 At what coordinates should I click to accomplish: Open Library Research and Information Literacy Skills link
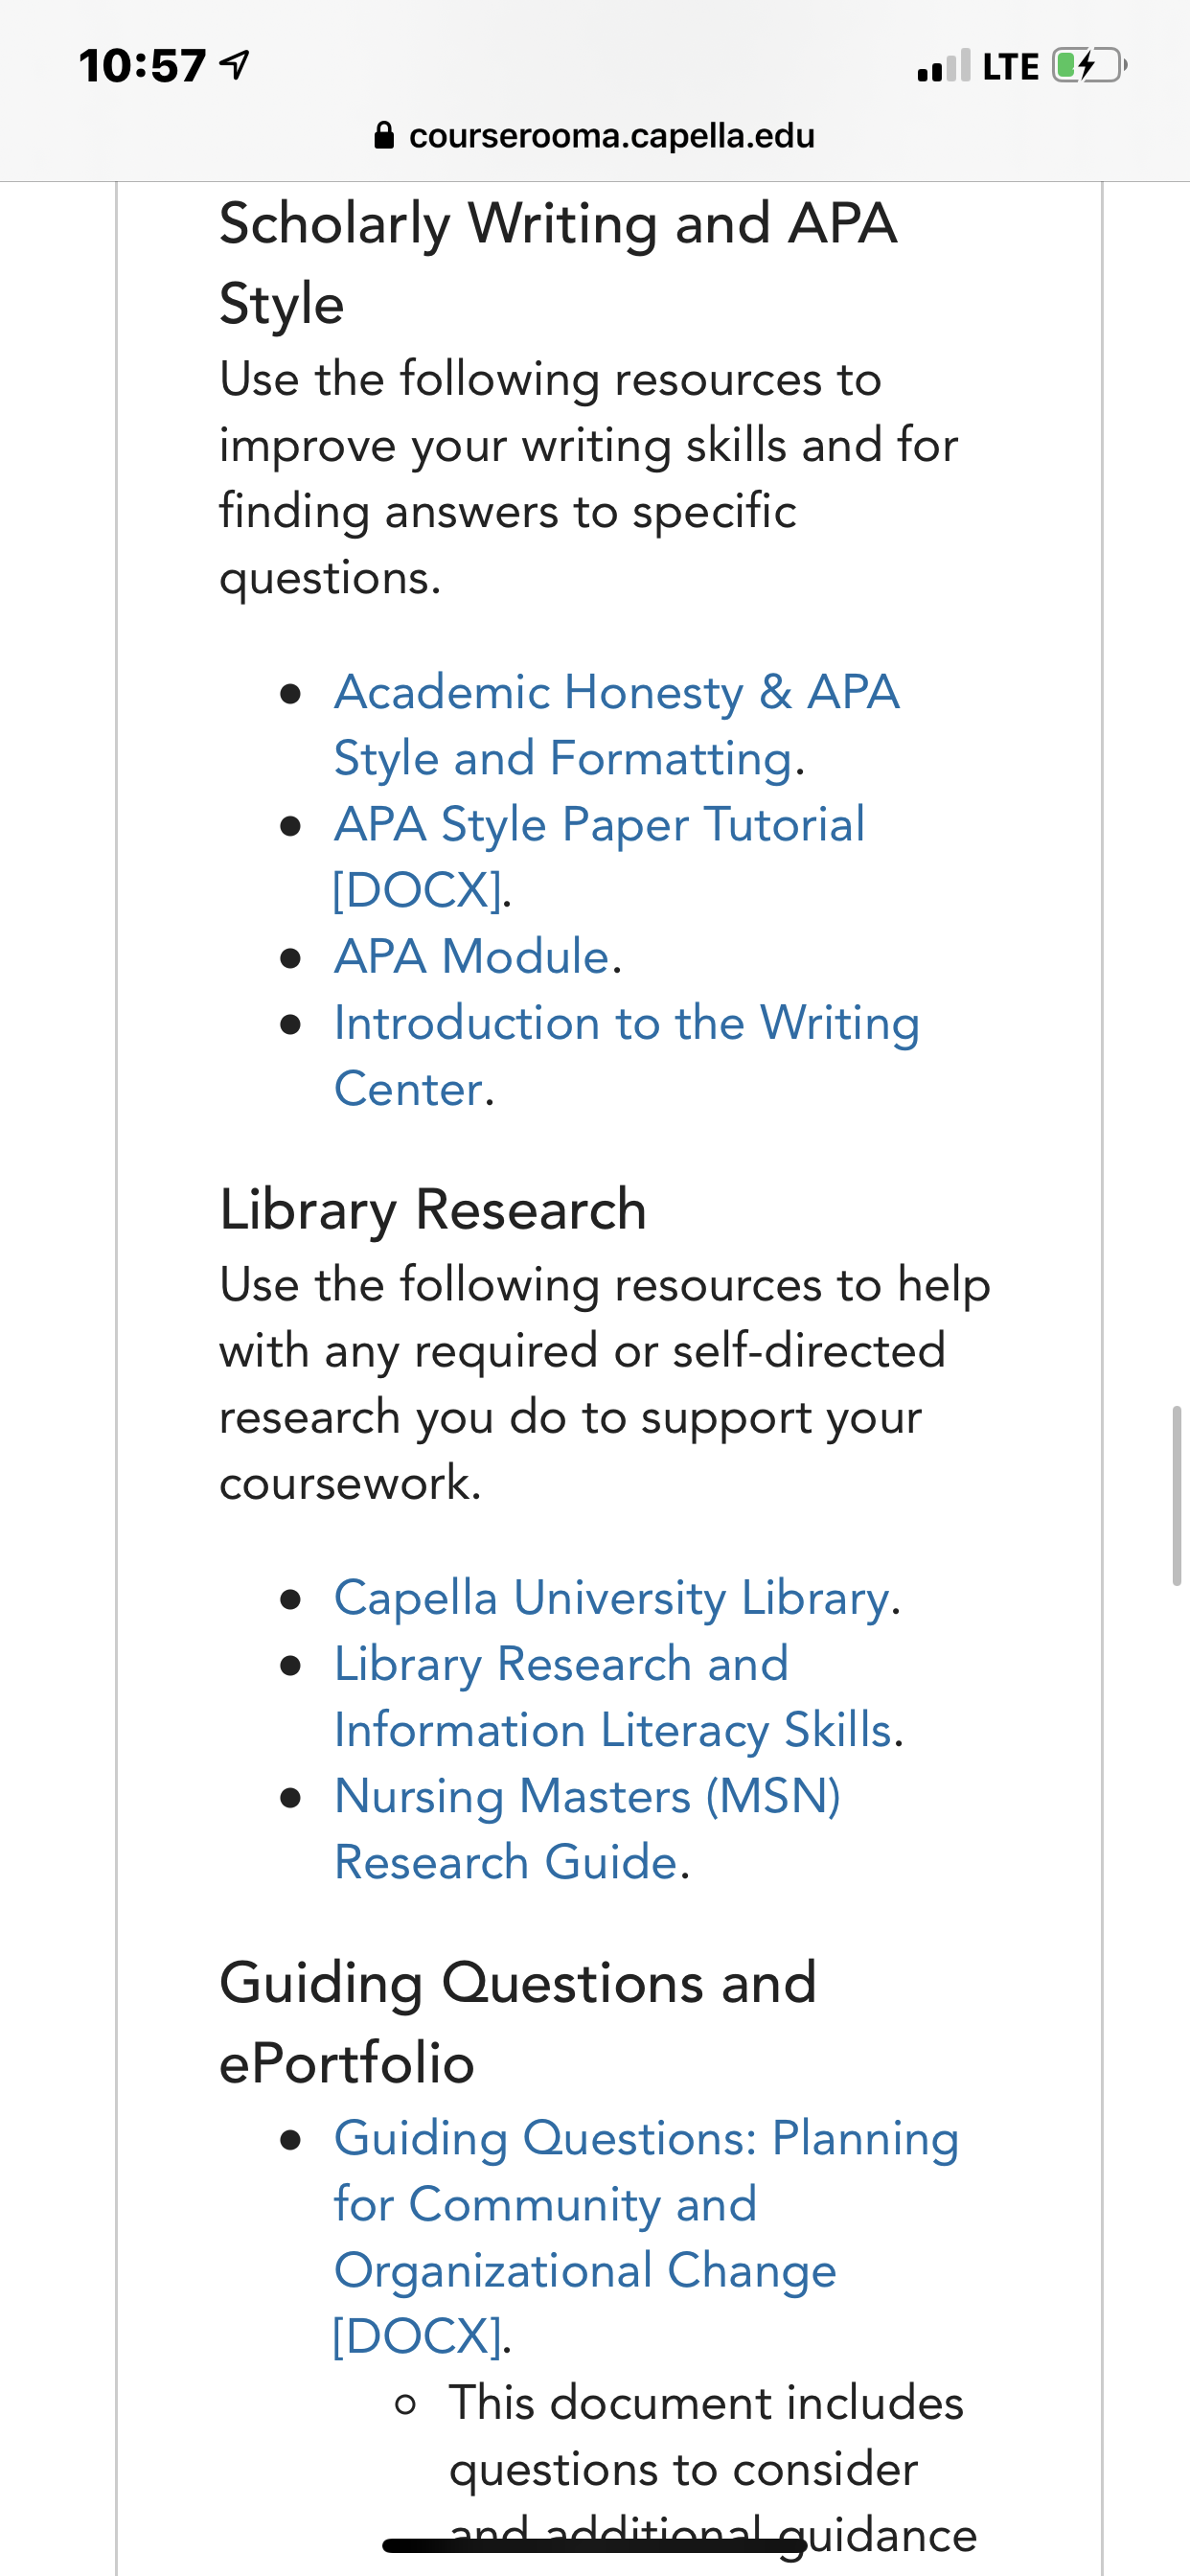[613, 1697]
